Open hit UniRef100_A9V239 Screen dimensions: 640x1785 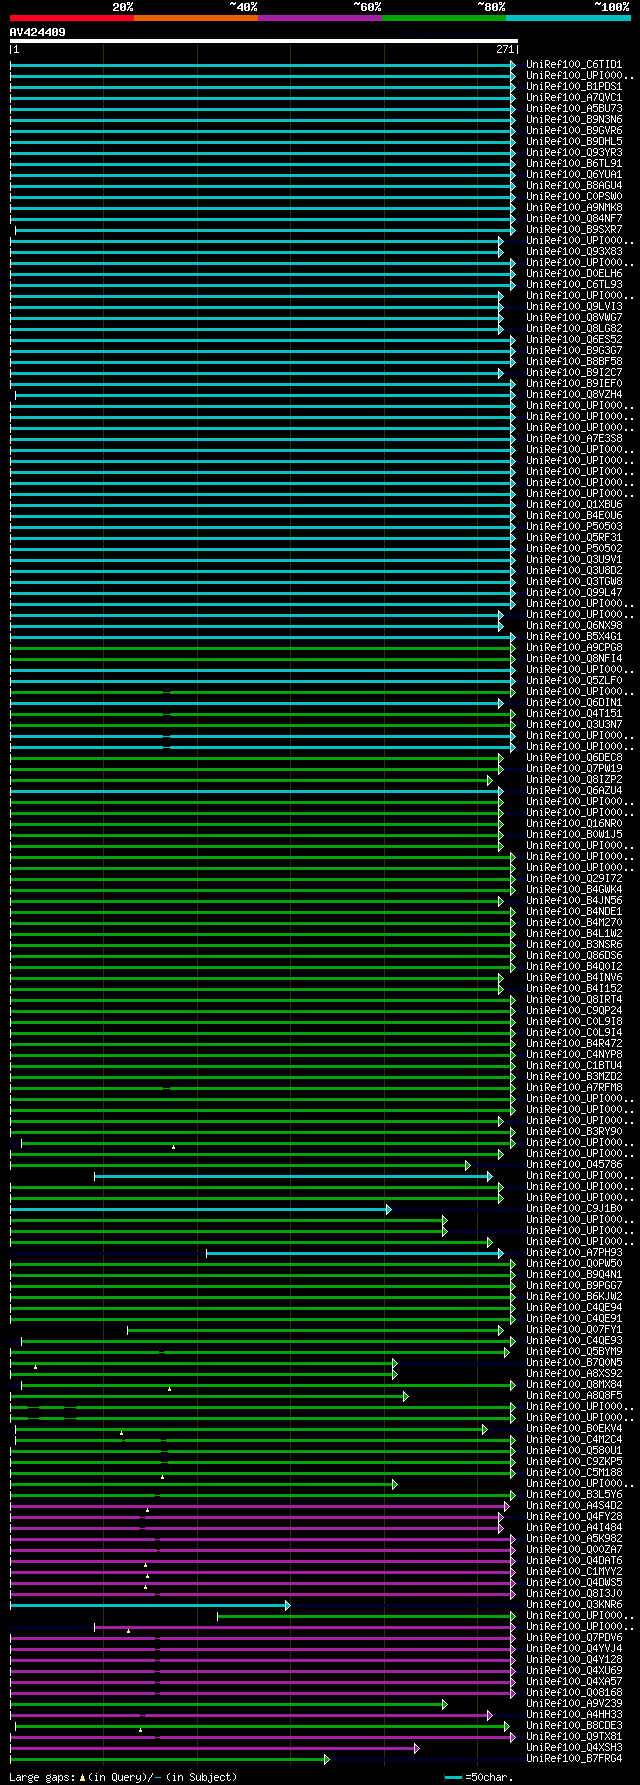click(574, 1704)
